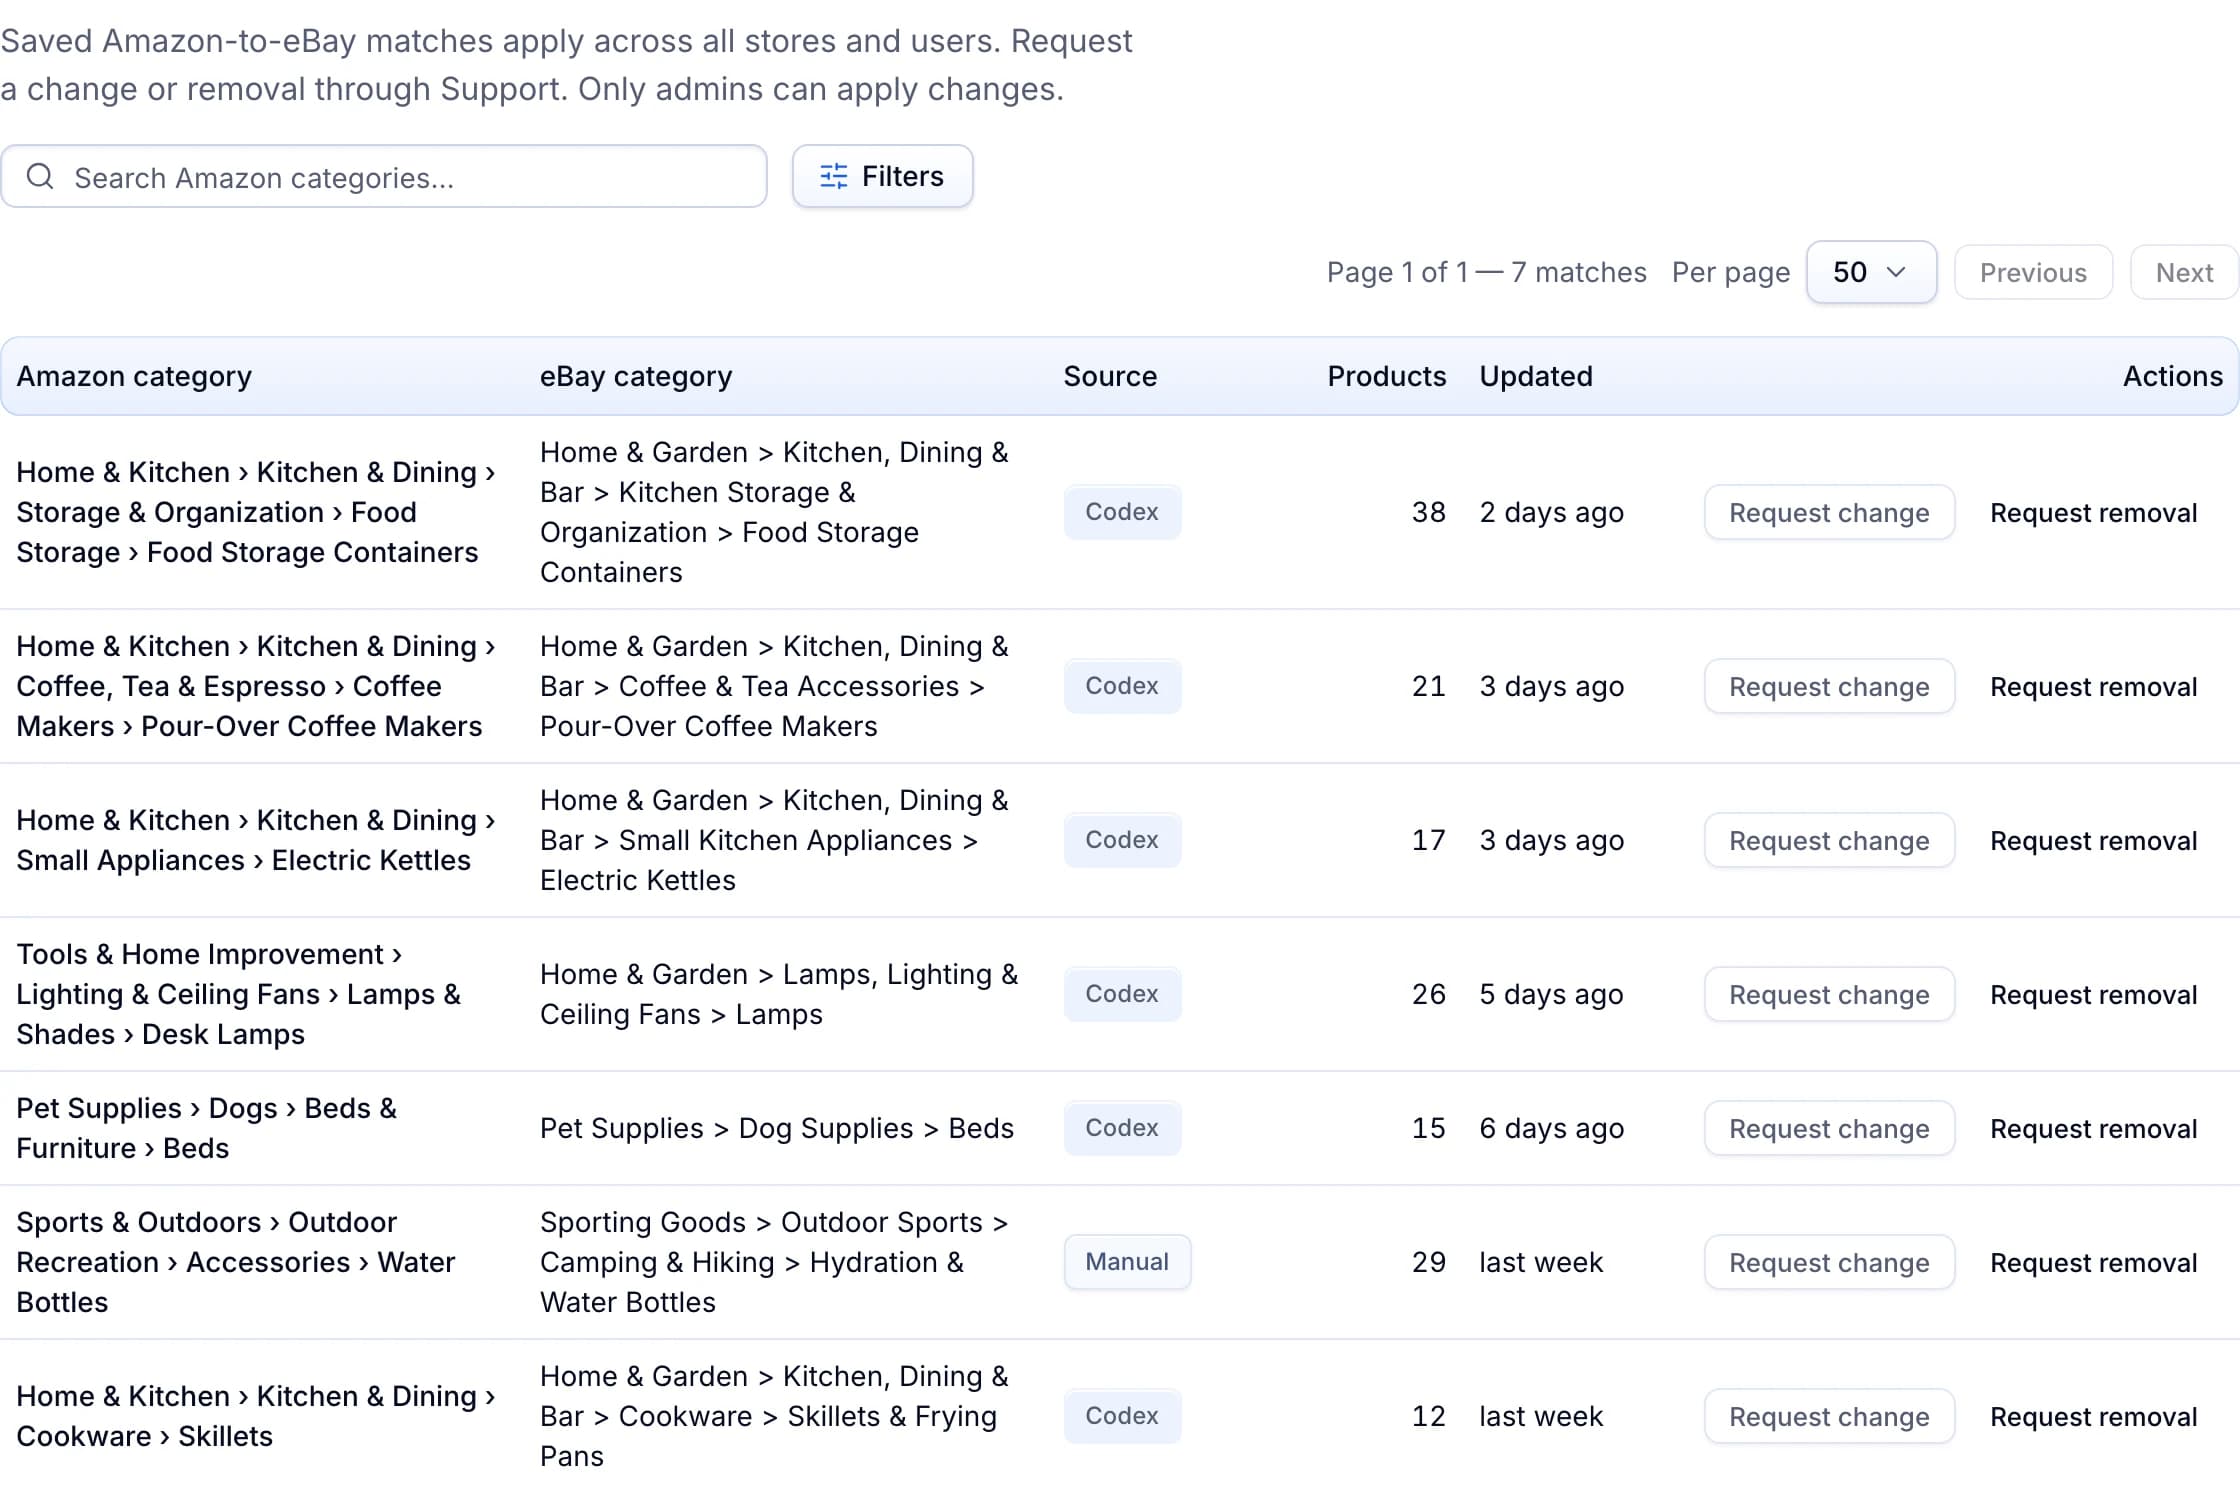Request change for Skillets
2240x1496 pixels.
click(x=1829, y=1416)
